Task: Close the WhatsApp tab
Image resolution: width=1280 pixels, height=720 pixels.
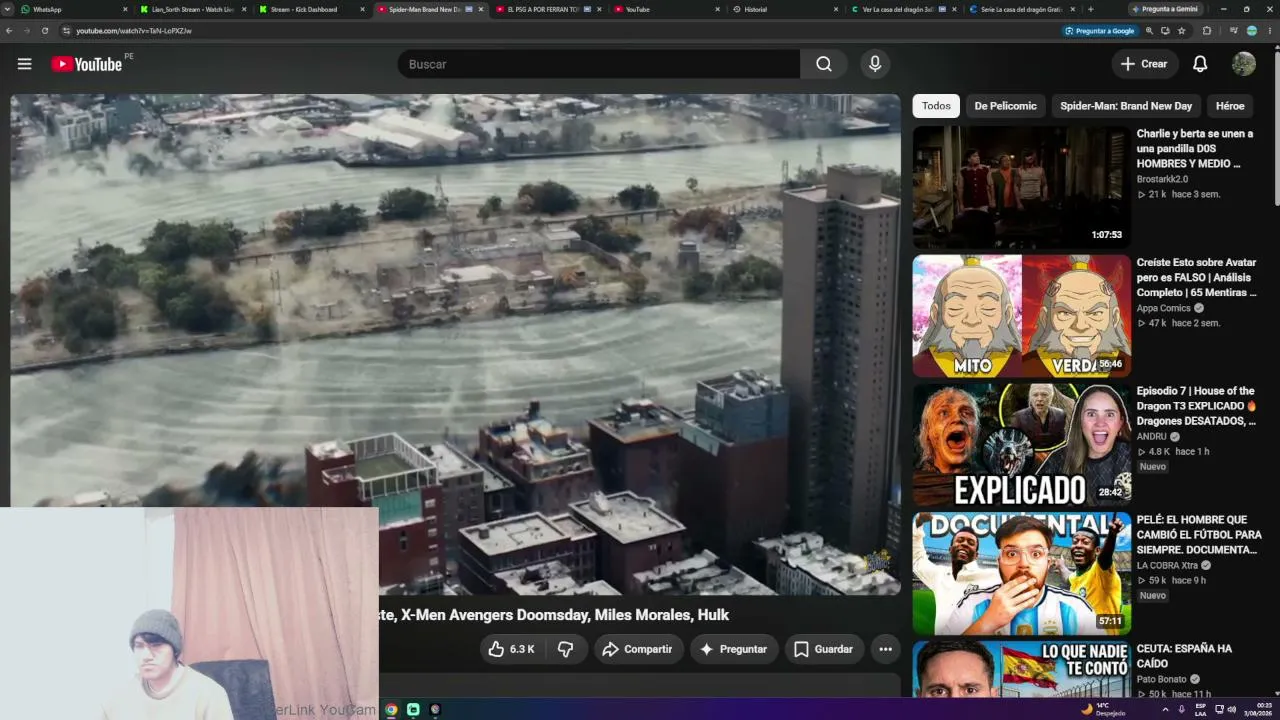Action: pyautogui.click(x=125, y=9)
